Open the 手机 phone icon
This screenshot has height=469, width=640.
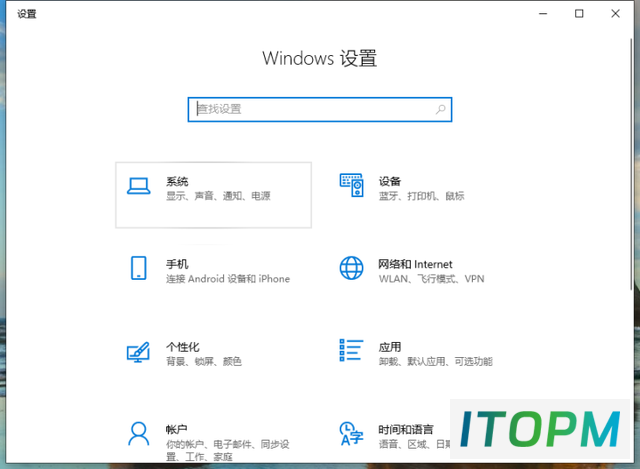[x=138, y=268]
